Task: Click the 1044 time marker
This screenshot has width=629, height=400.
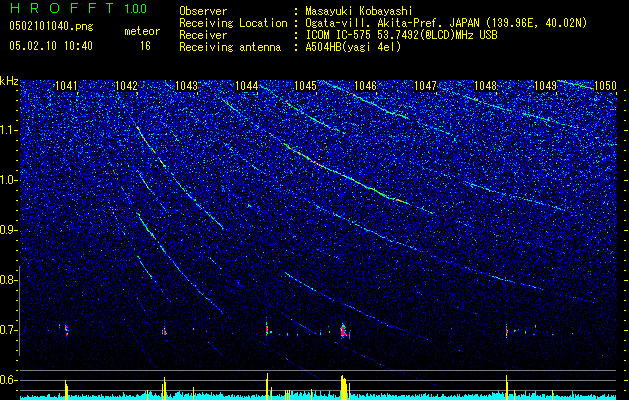Action: (x=246, y=86)
